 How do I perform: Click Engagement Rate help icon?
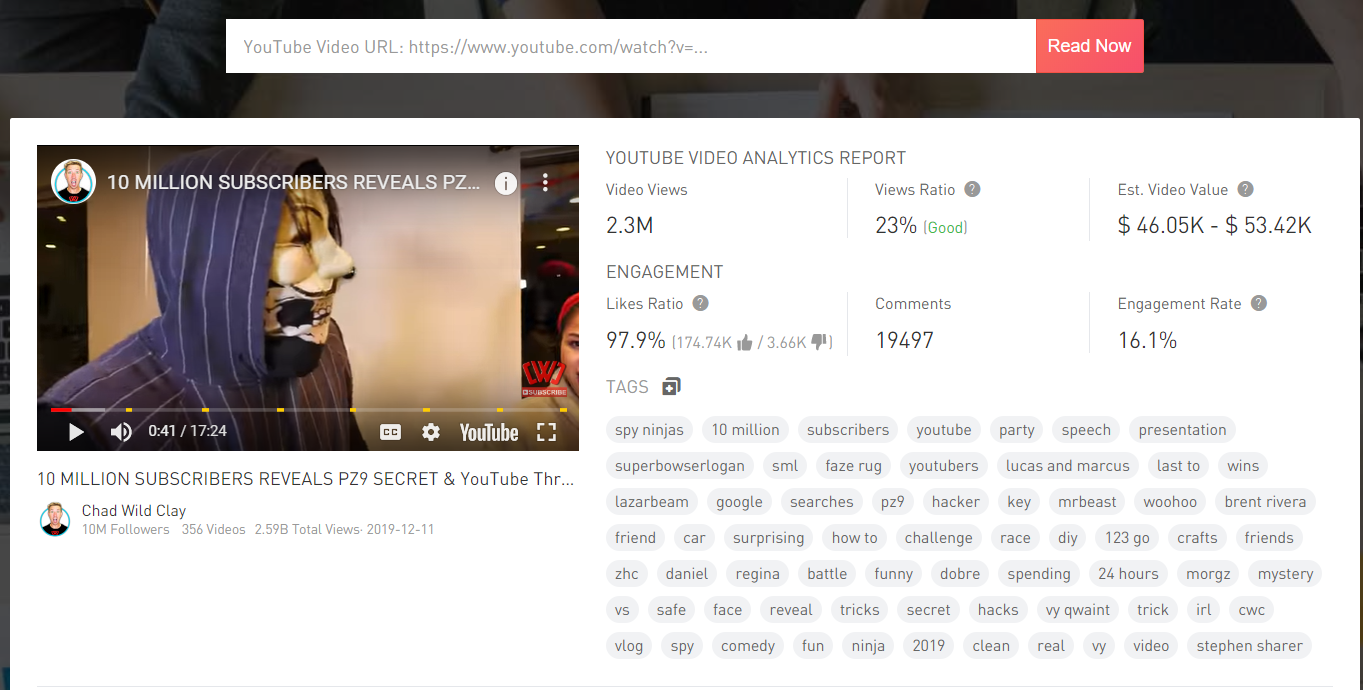(1259, 303)
